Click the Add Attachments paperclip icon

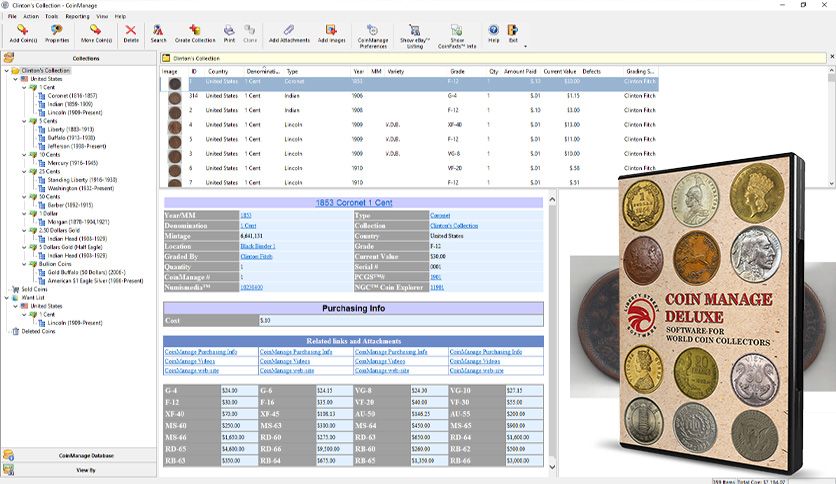point(288,29)
